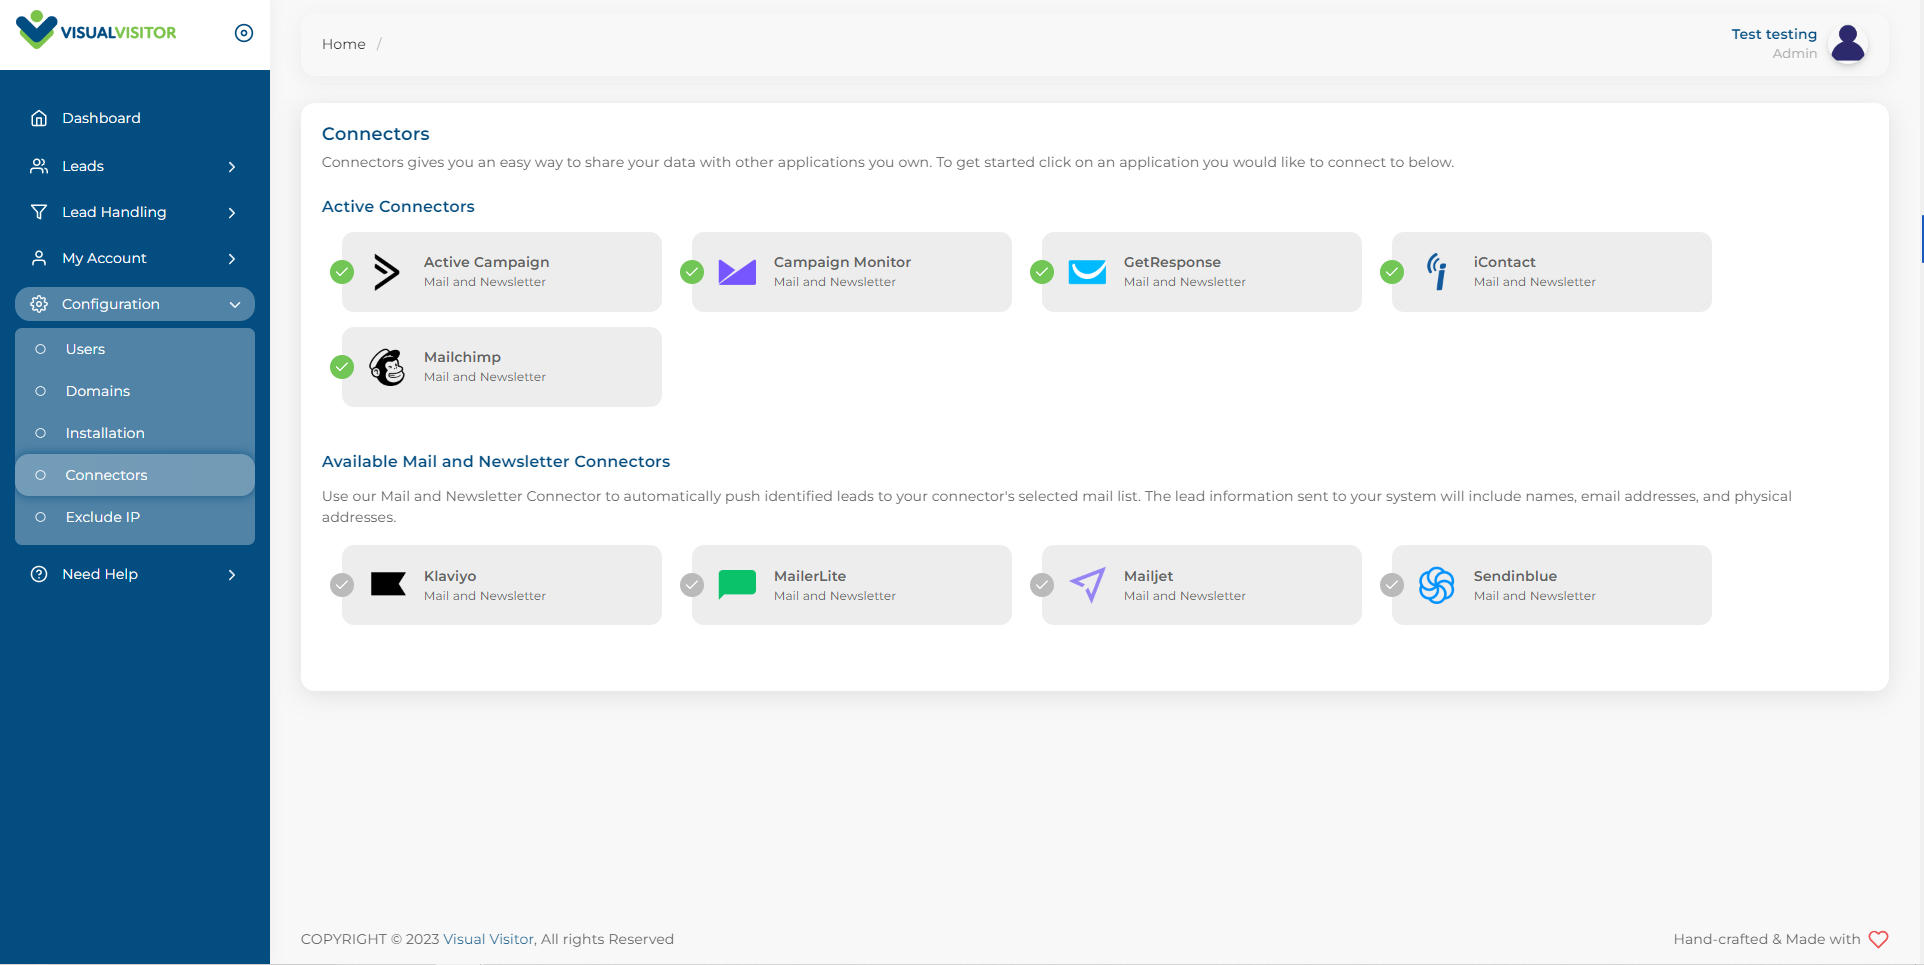Click the Sendinblue swirl logo
This screenshot has width=1924, height=965.
(x=1437, y=585)
